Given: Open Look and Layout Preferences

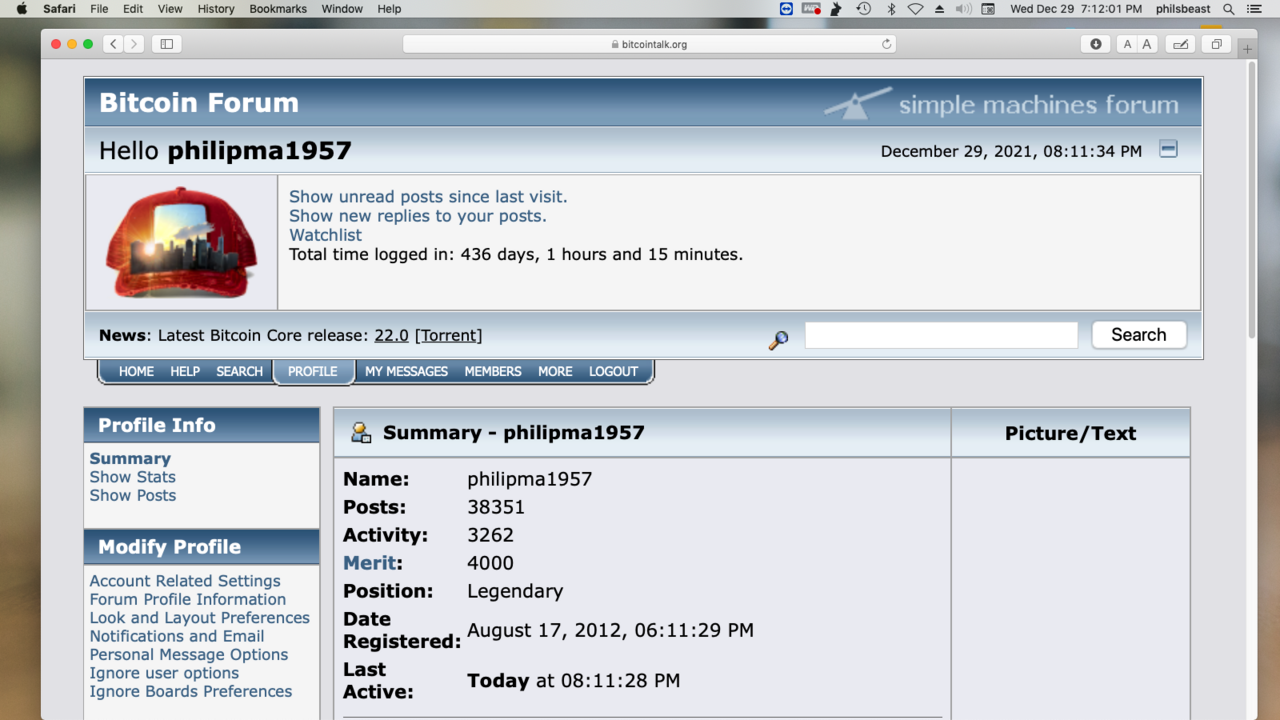Looking at the screenshot, I should pyautogui.click(x=200, y=618).
